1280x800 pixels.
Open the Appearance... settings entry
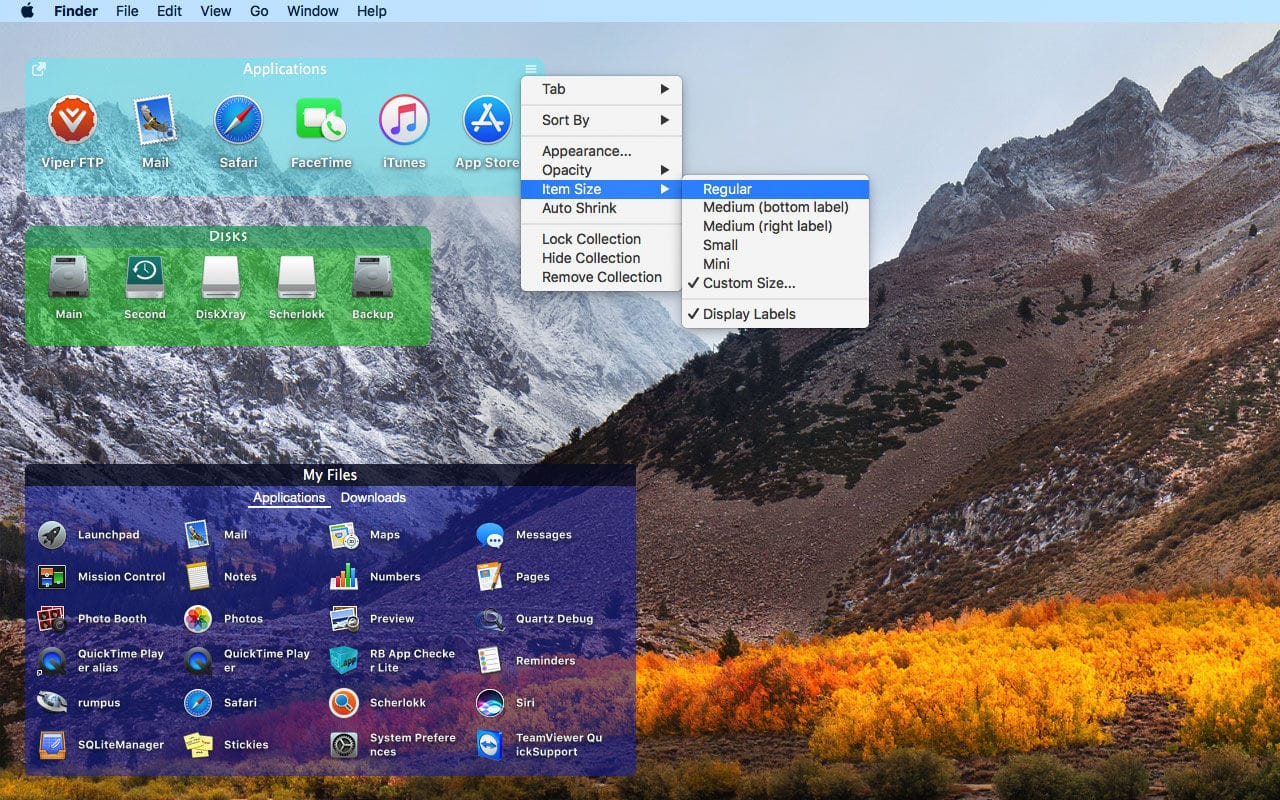tap(586, 151)
